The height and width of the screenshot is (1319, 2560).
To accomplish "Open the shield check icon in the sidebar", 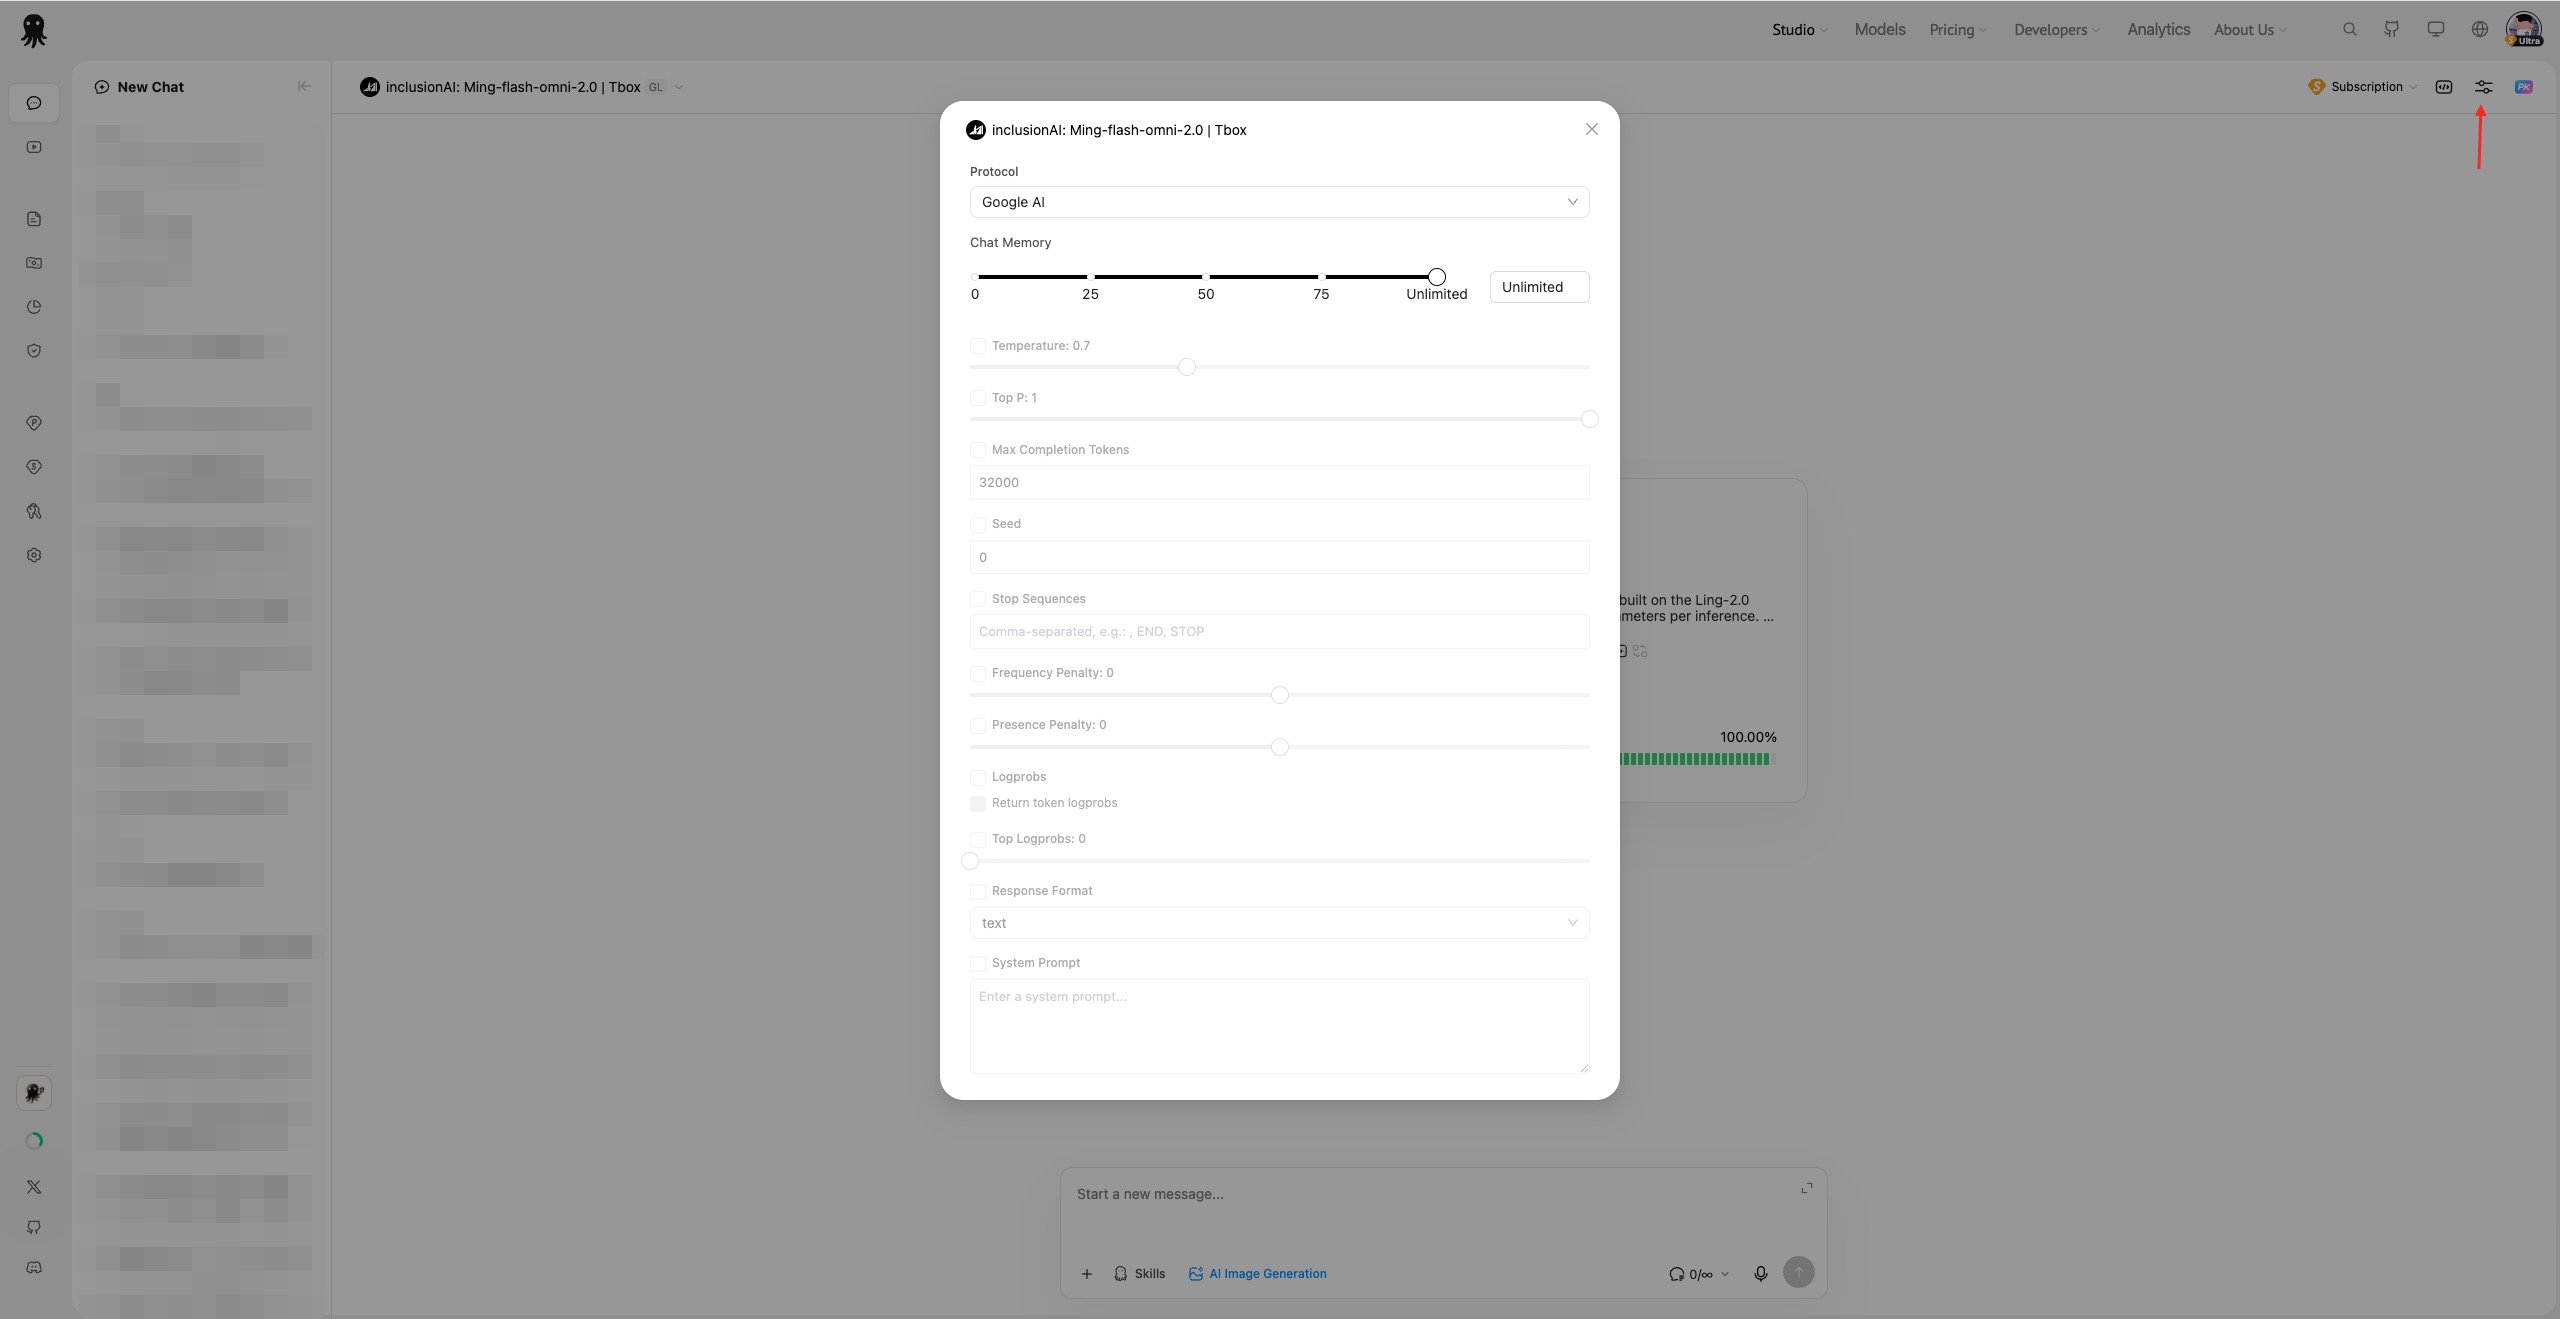I will (x=34, y=351).
